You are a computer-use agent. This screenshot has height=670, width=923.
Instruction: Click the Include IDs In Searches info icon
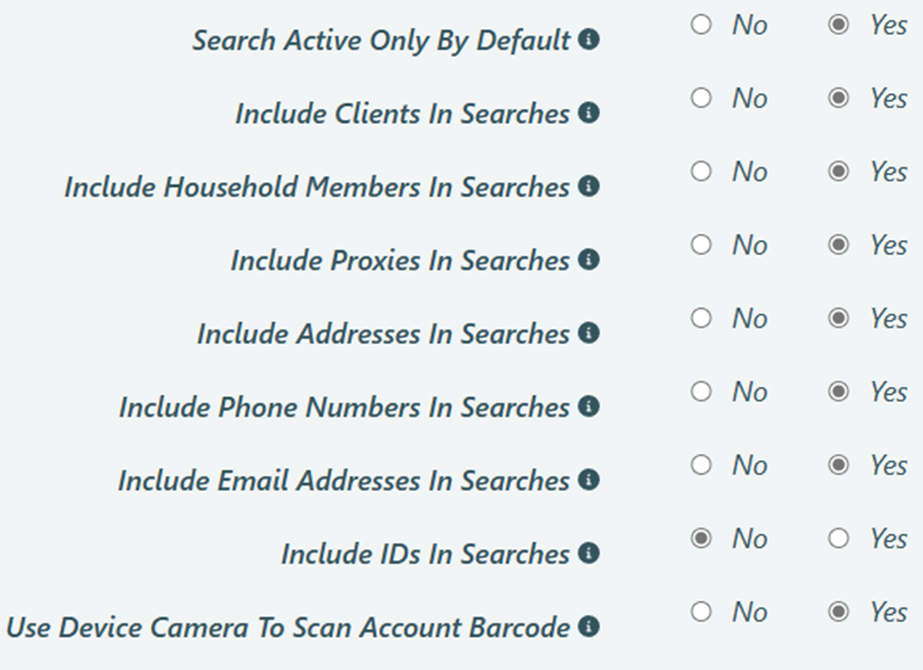point(589,553)
